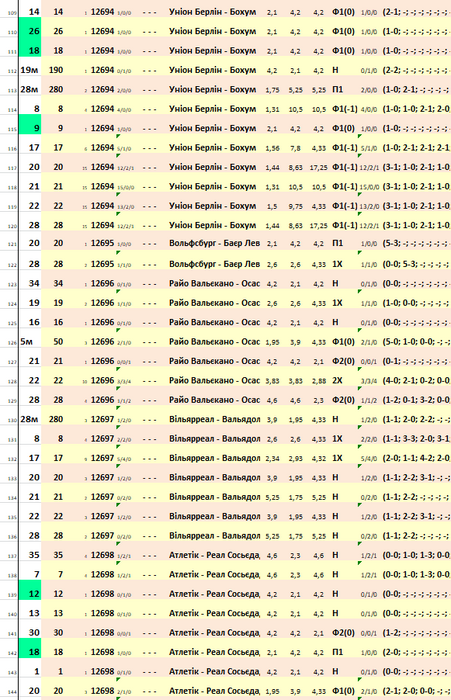Click score cell '(2-0; -; -;' in row 142
The width and height of the screenshot is (451, 700).
pyautogui.click(x=416, y=652)
